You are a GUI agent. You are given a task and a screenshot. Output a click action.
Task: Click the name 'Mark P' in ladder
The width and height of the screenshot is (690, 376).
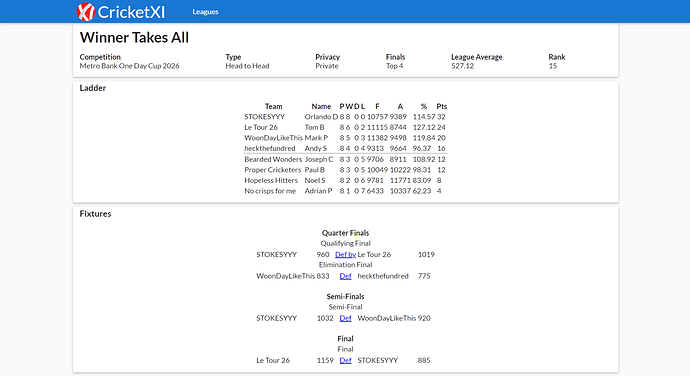(316, 138)
